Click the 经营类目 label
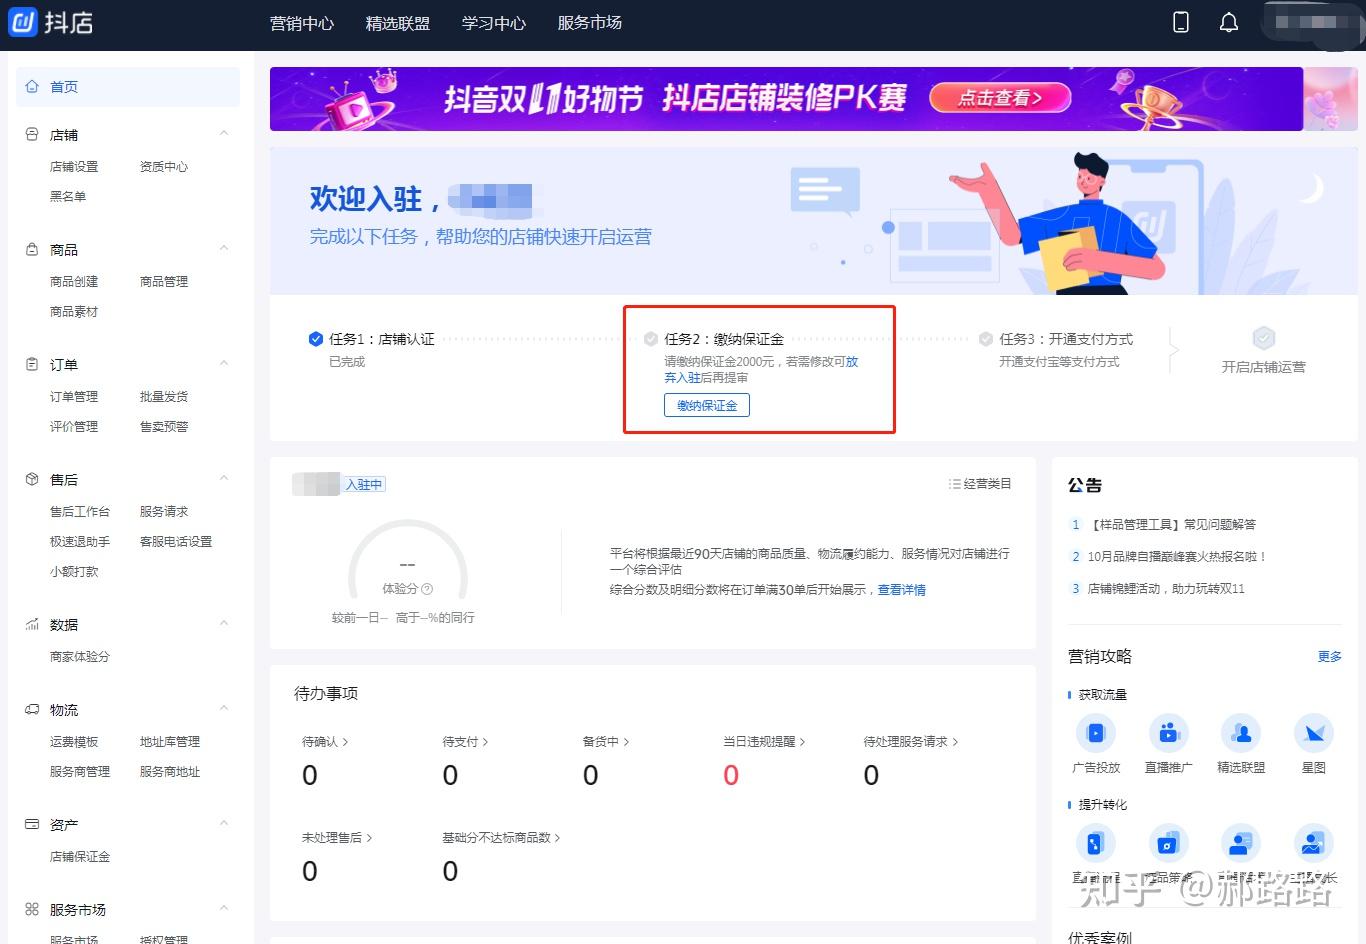This screenshot has width=1366, height=944. pos(988,484)
